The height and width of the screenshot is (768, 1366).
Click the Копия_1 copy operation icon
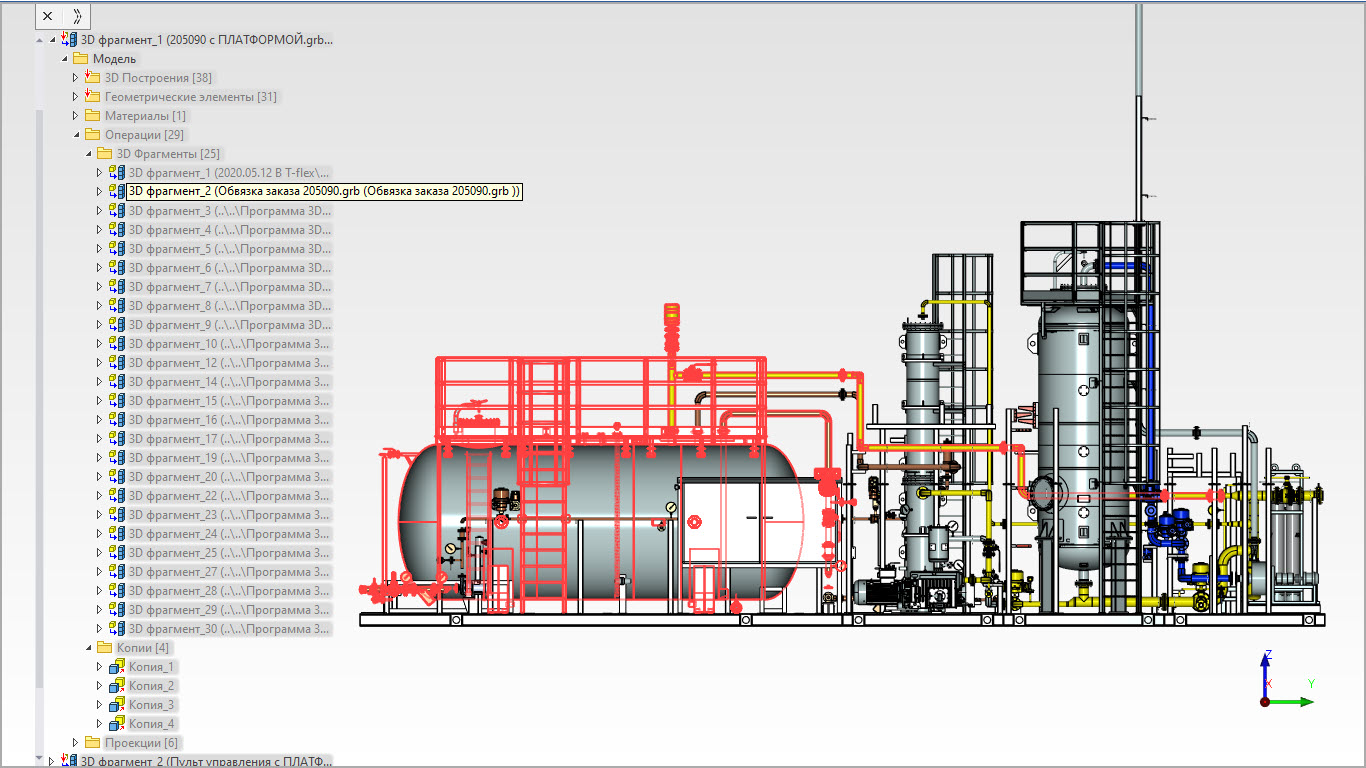coord(117,667)
